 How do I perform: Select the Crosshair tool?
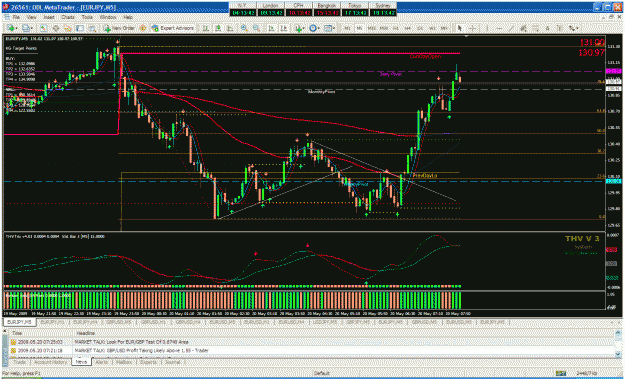point(472,28)
